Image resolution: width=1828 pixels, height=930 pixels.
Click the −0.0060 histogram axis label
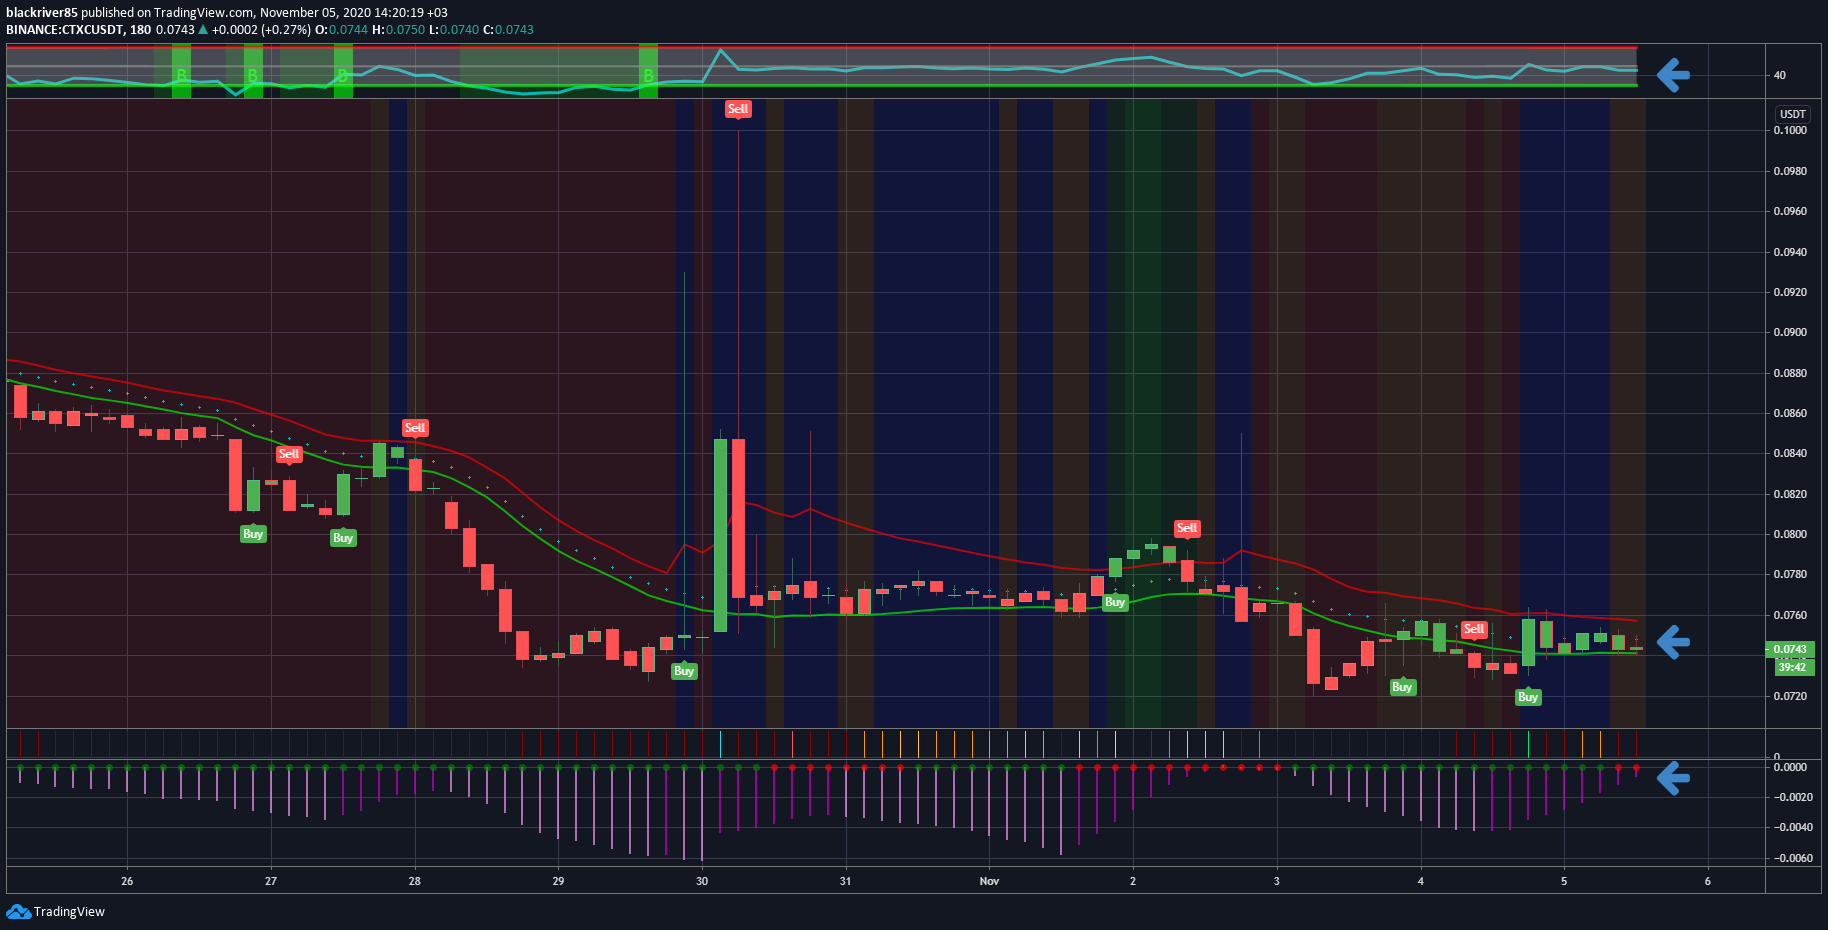tap(1791, 858)
